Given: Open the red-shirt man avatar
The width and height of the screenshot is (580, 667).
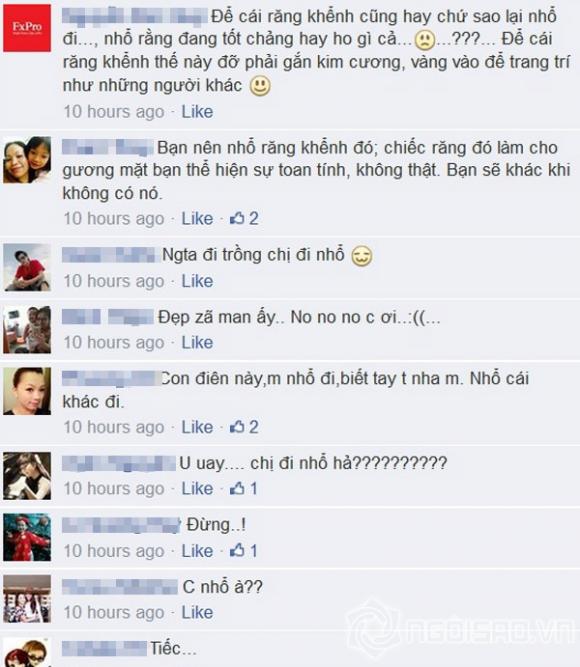Looking at the screenshot, I should tap(27, 267).
